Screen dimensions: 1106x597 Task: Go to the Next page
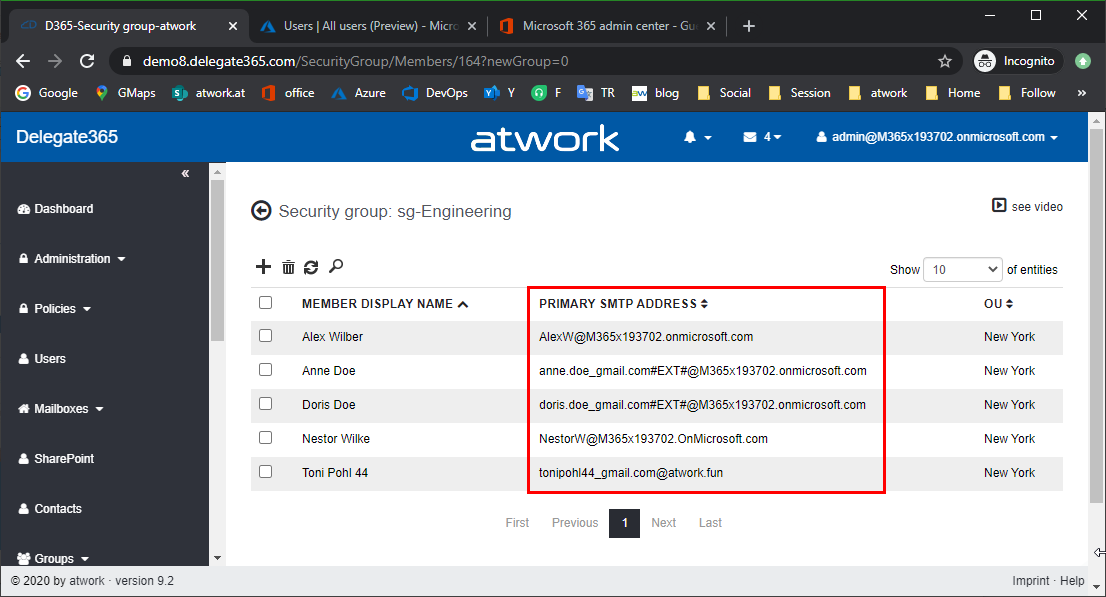[x=663, y=523]
